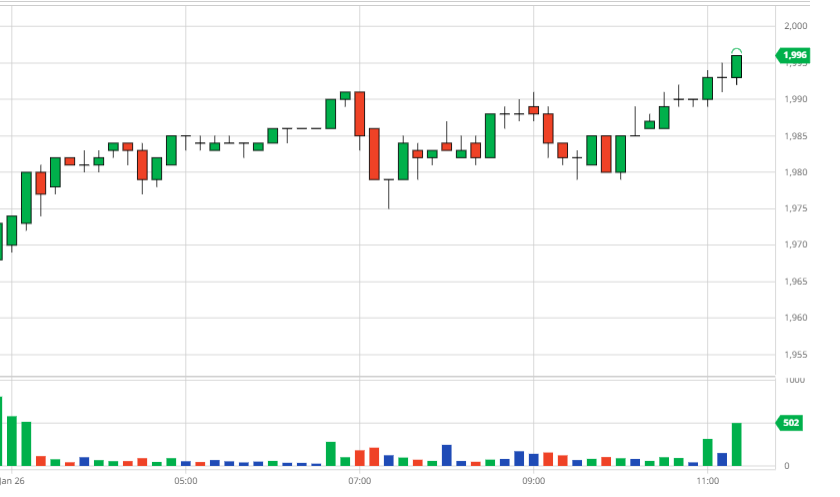Click the 09:00 time axis label
The image size is (840, 497).
coord(534,481)
